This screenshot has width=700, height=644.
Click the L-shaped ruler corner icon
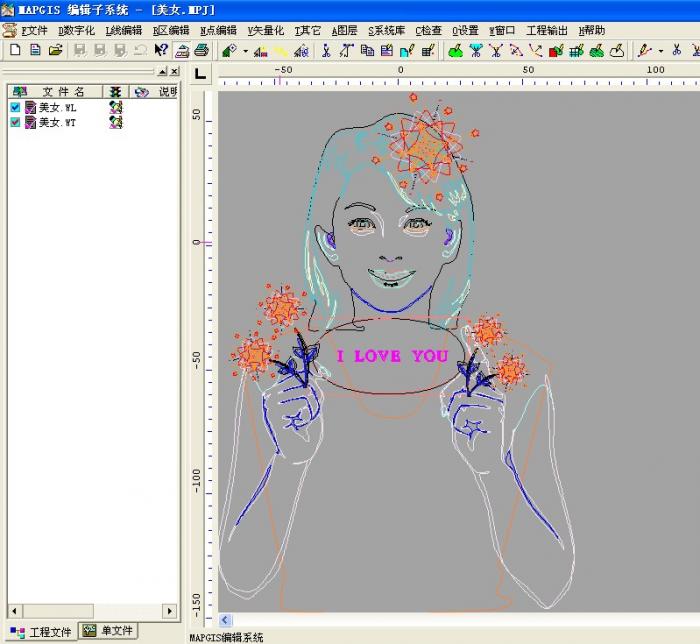[x=201, y=73]
